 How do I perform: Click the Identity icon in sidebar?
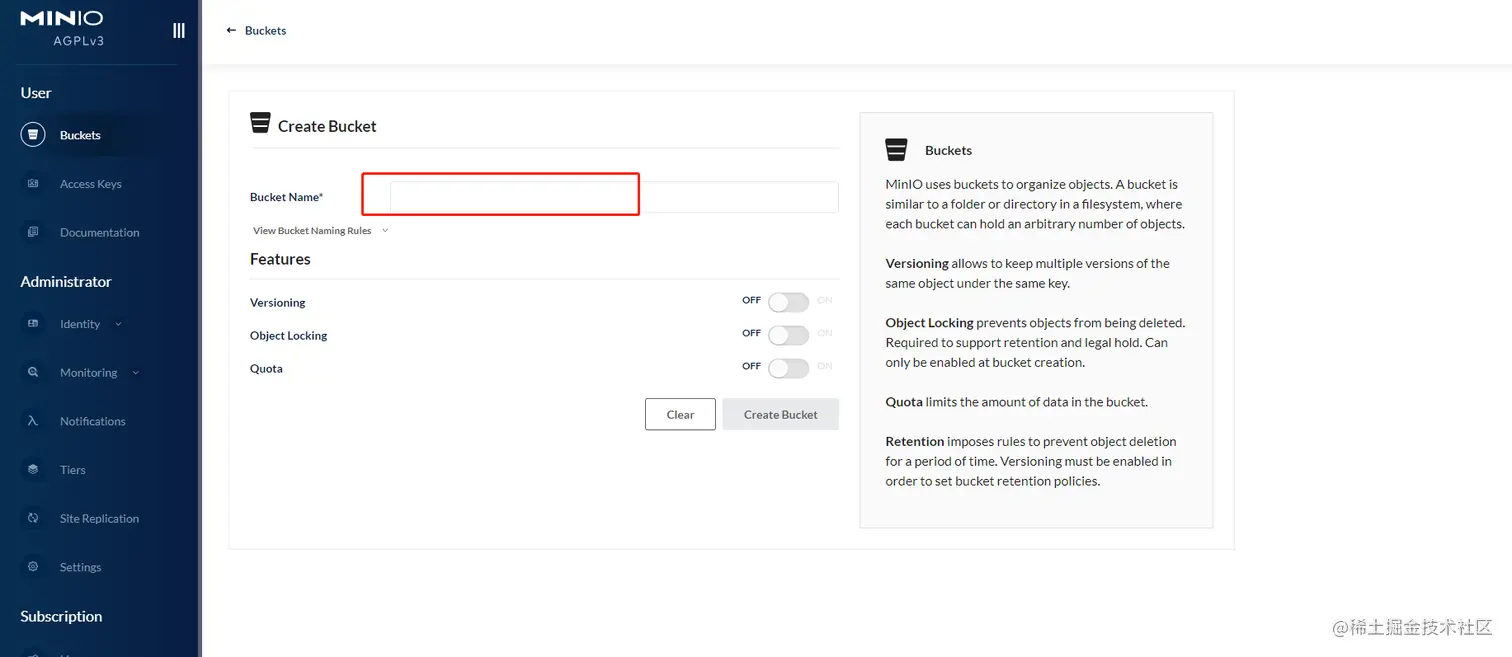33,324
